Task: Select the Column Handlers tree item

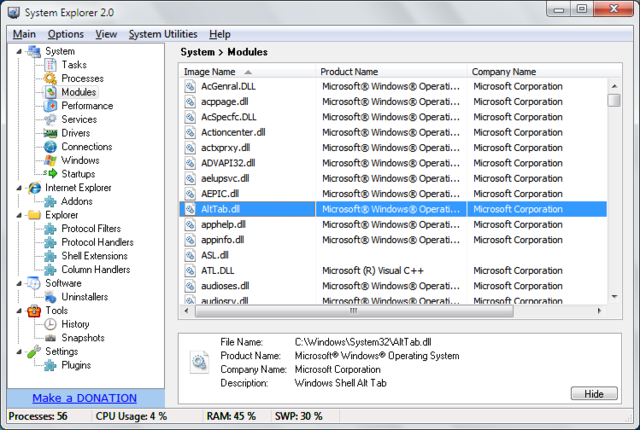Action: (x=96, y=270)
